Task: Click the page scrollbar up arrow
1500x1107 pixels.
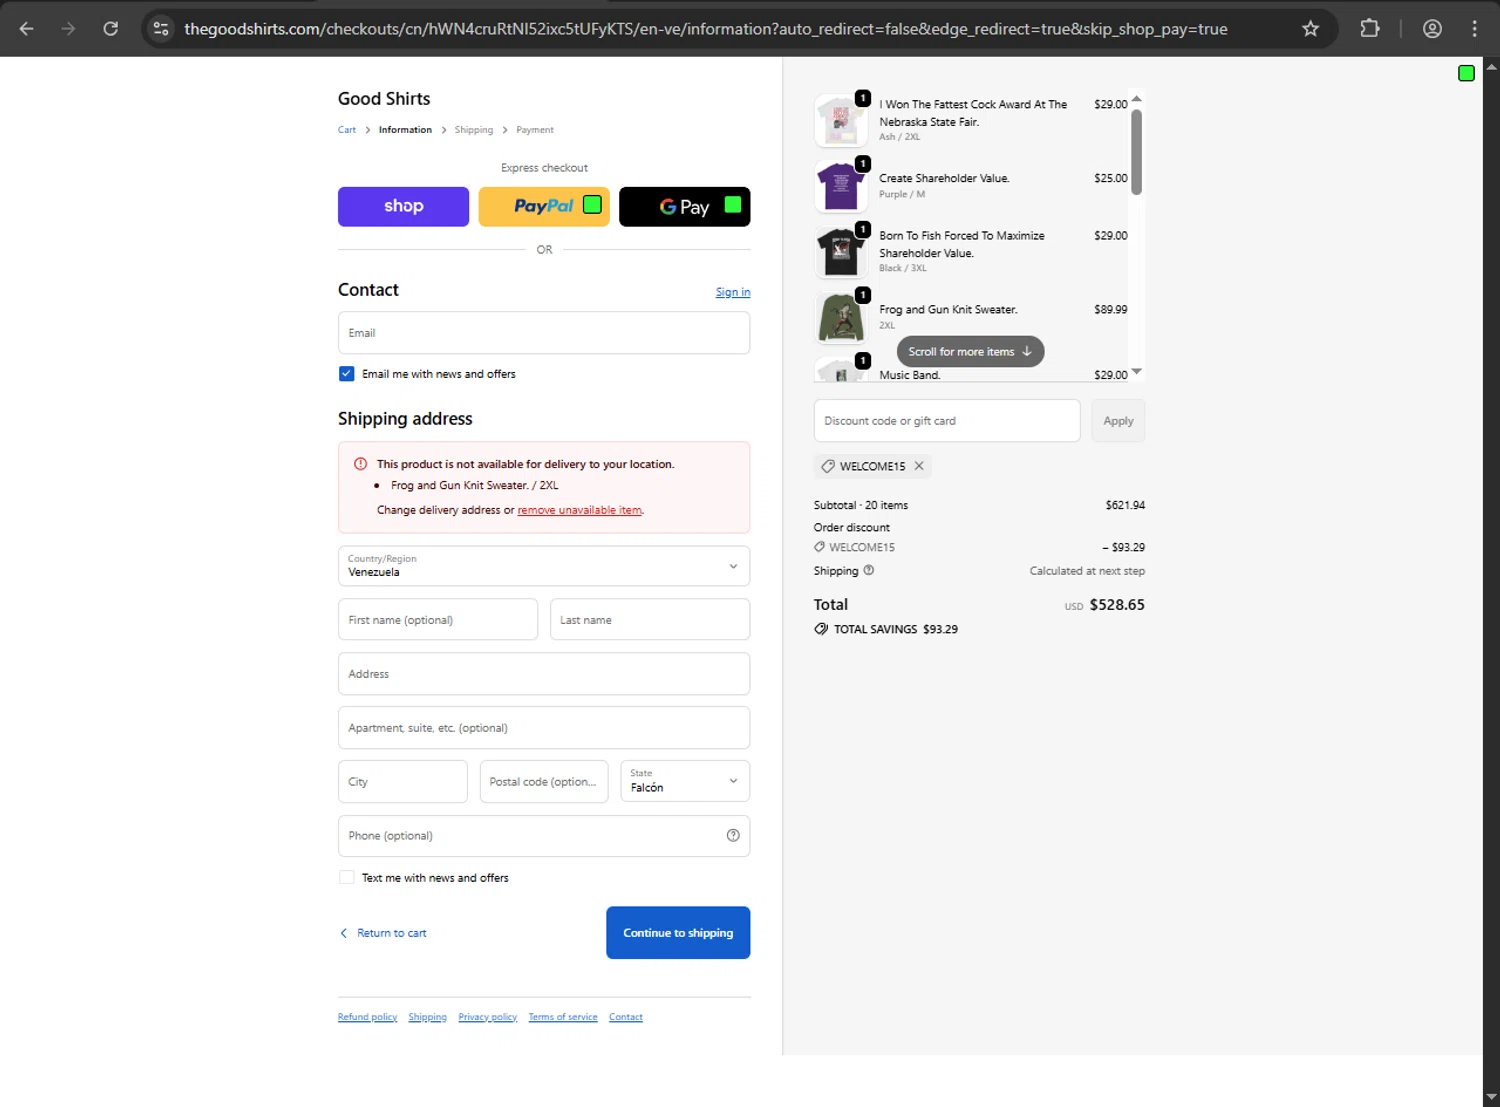Action: click(1491, 67)
